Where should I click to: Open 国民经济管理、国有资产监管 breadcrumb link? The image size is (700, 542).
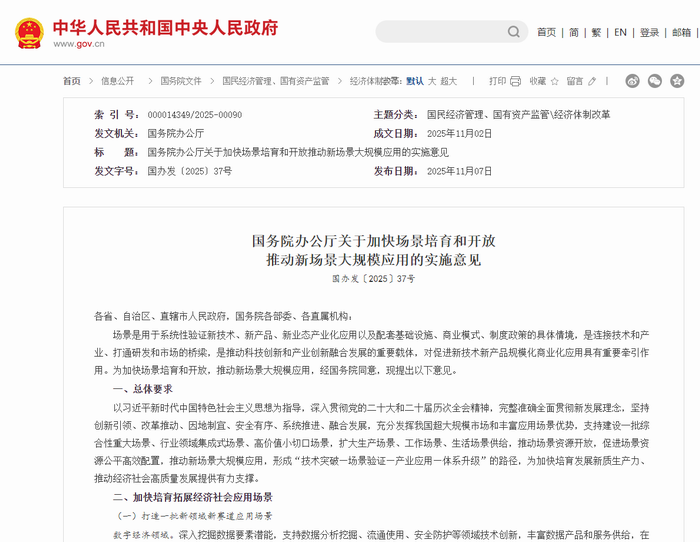point(275,81)
